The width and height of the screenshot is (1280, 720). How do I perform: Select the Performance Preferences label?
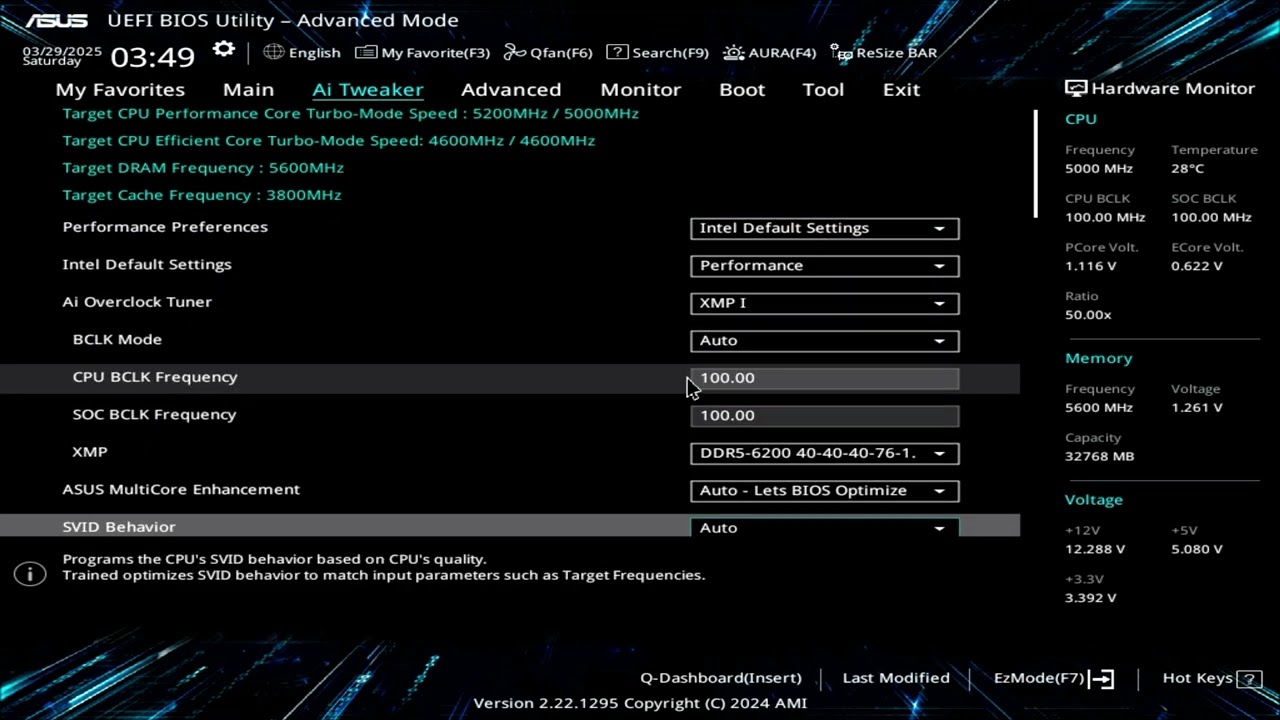click(x=165, y=227)
